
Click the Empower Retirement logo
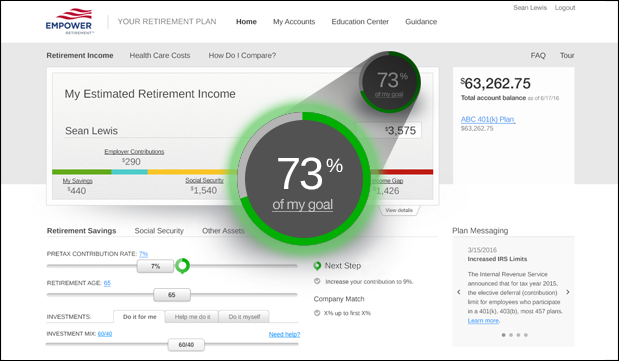[70, 21]
